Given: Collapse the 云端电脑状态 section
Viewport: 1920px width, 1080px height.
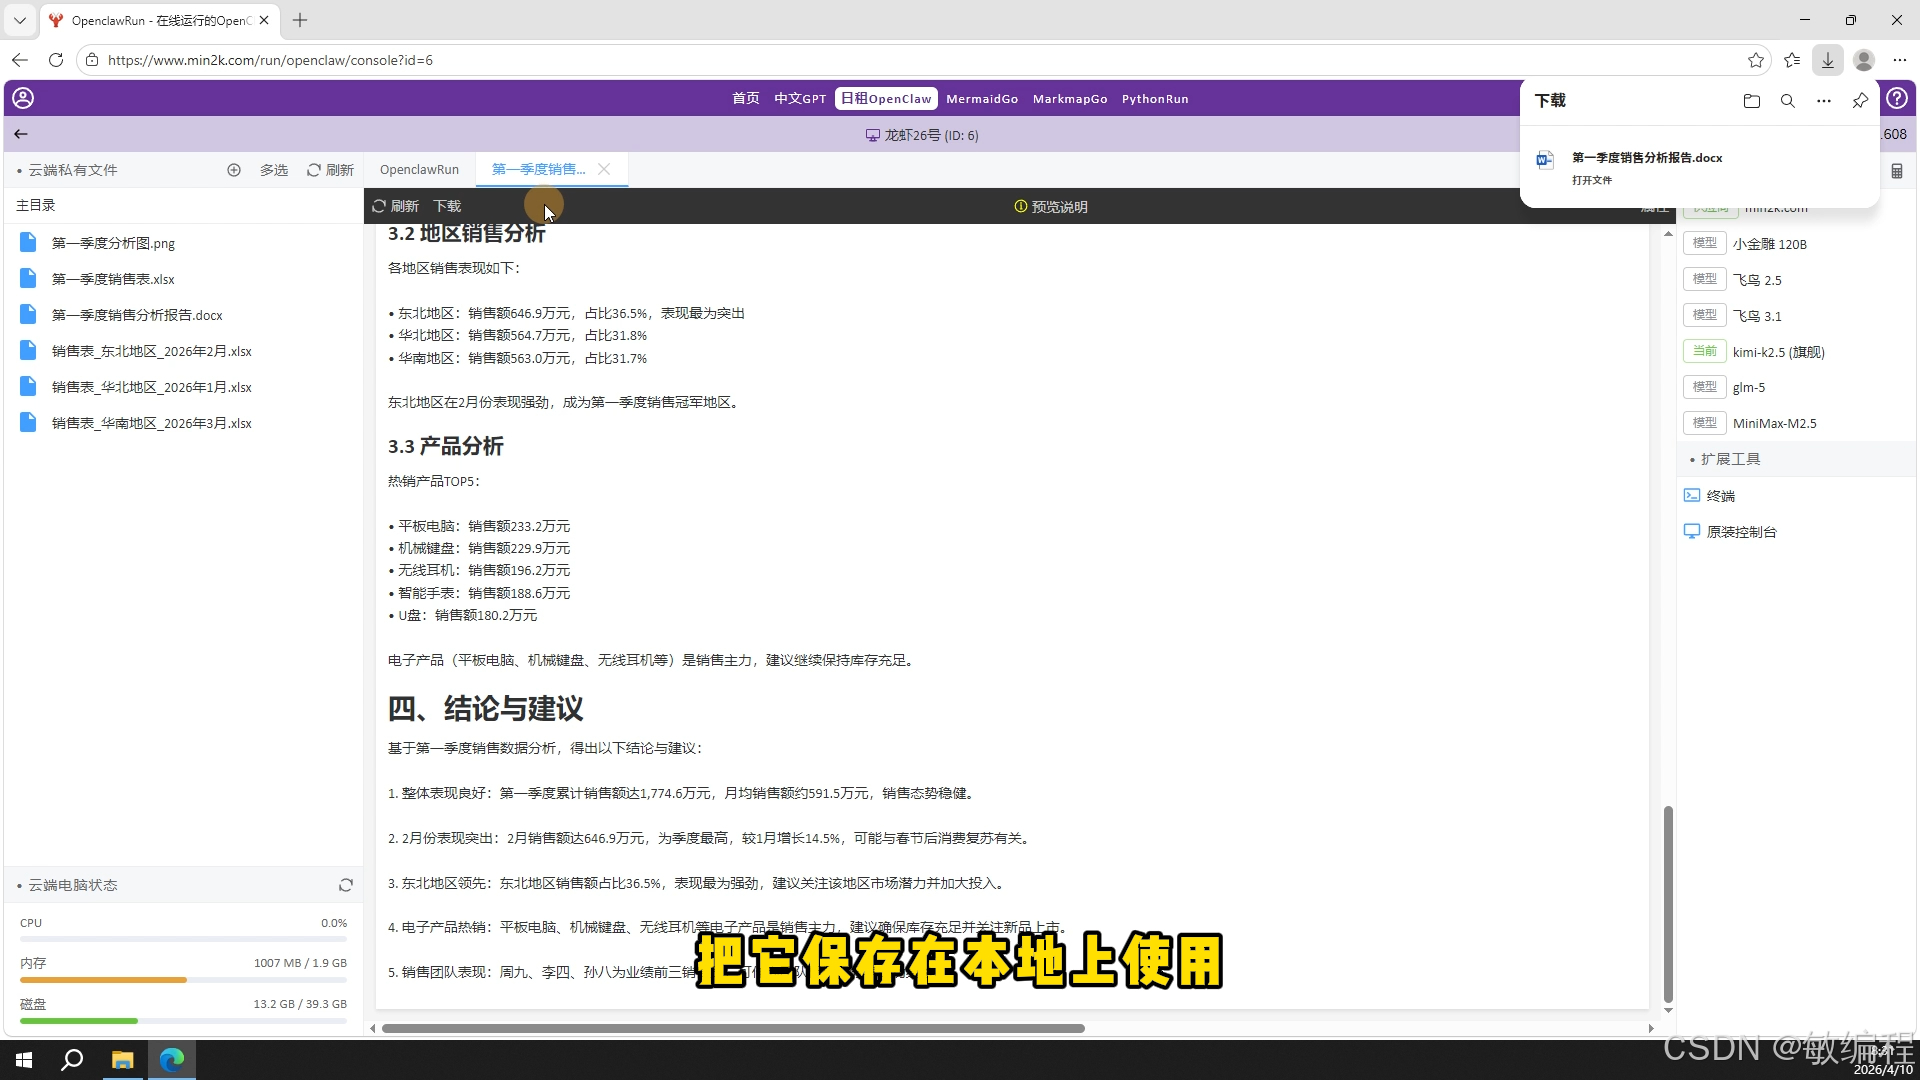Looking at the screenshot, I should coord(72,885).
